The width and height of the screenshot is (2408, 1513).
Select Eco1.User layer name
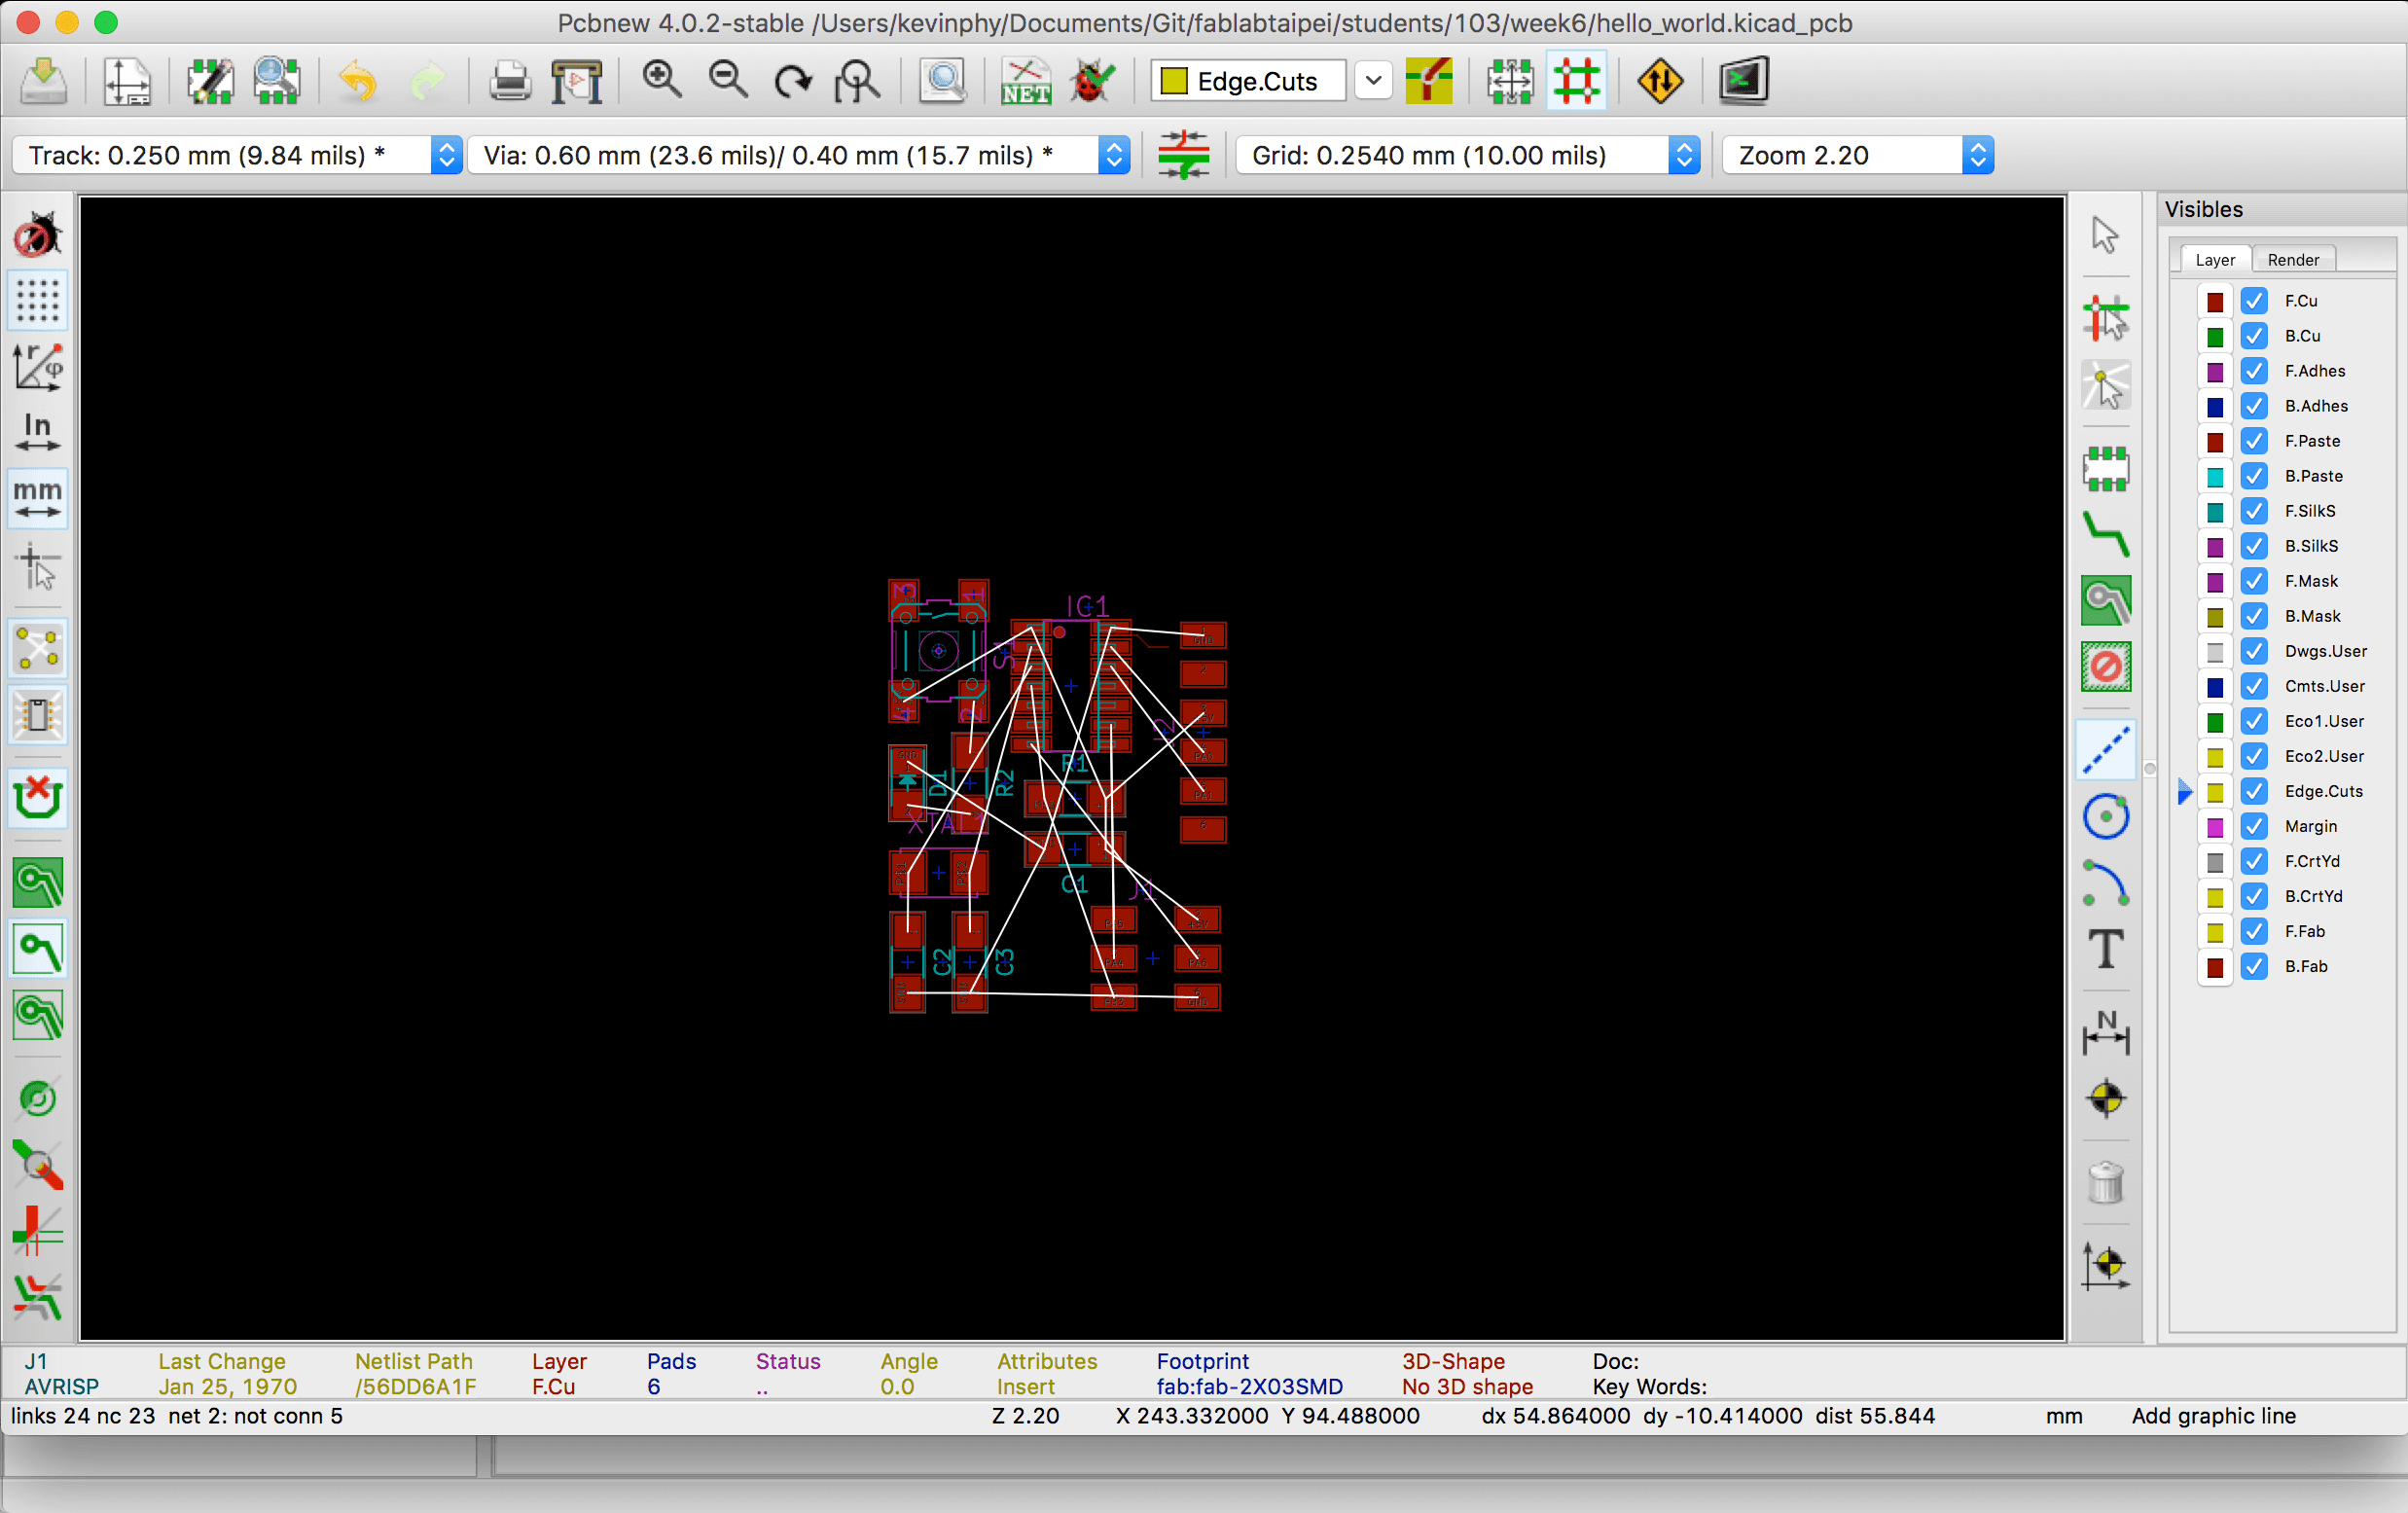pos(2324,721)
